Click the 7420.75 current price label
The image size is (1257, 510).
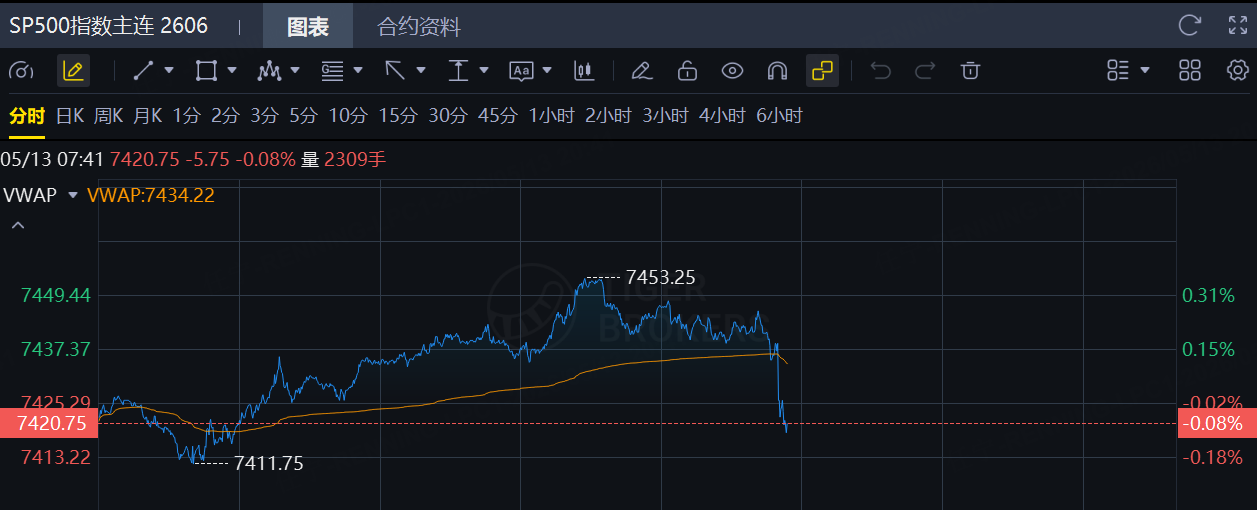pyautogui.click(x=50, y=423)
